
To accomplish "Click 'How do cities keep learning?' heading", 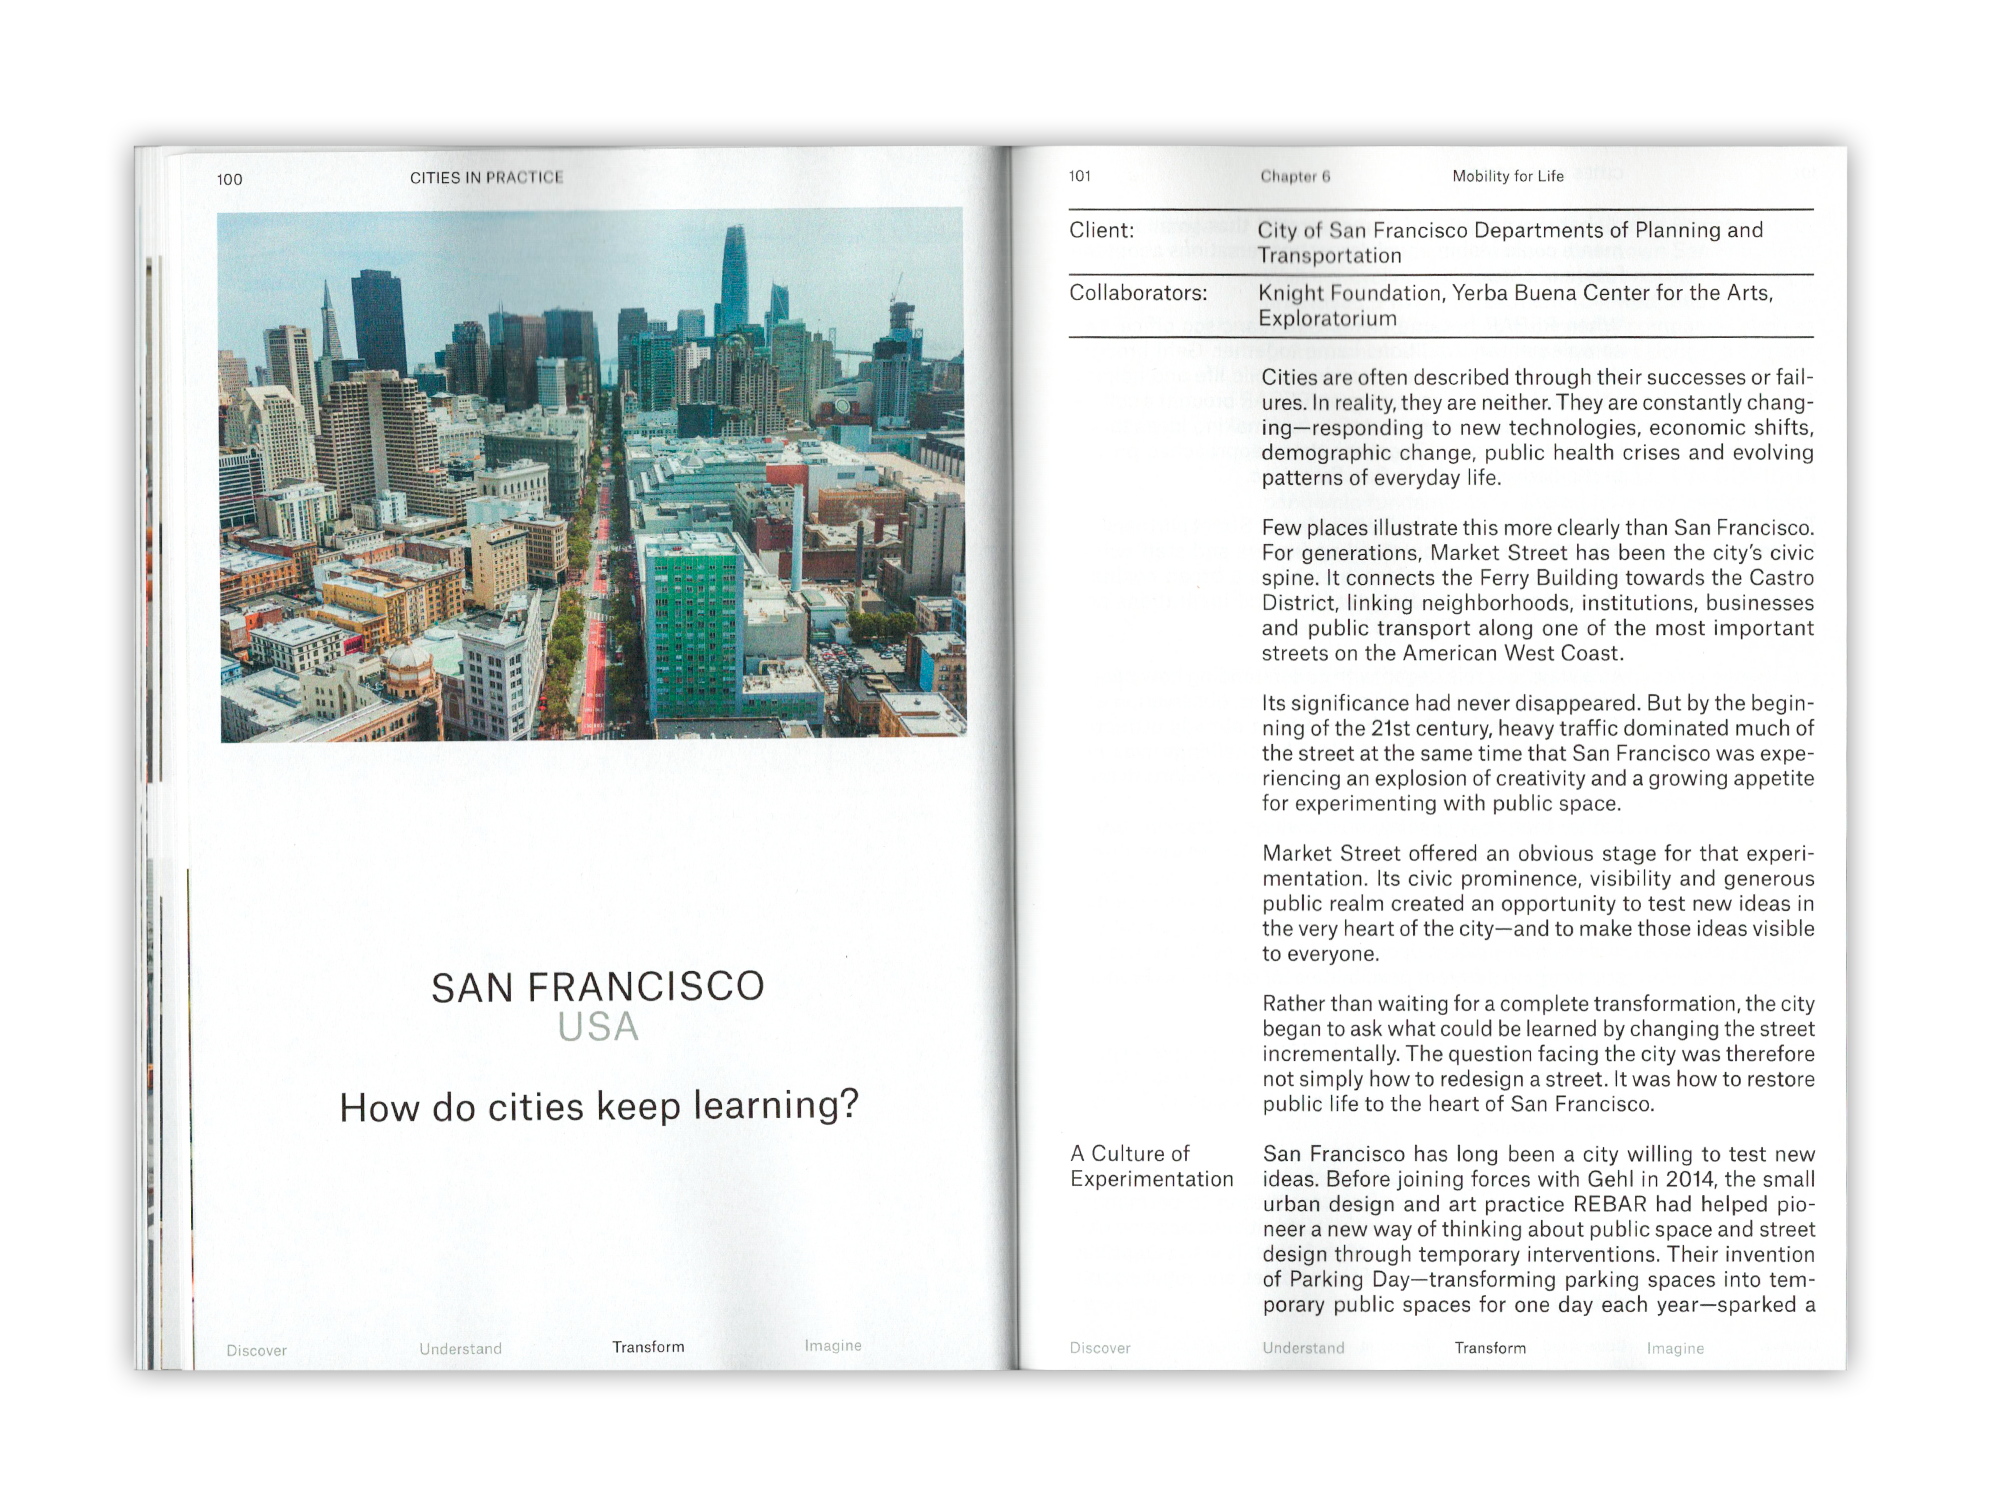I will [x=599, y=1106].
